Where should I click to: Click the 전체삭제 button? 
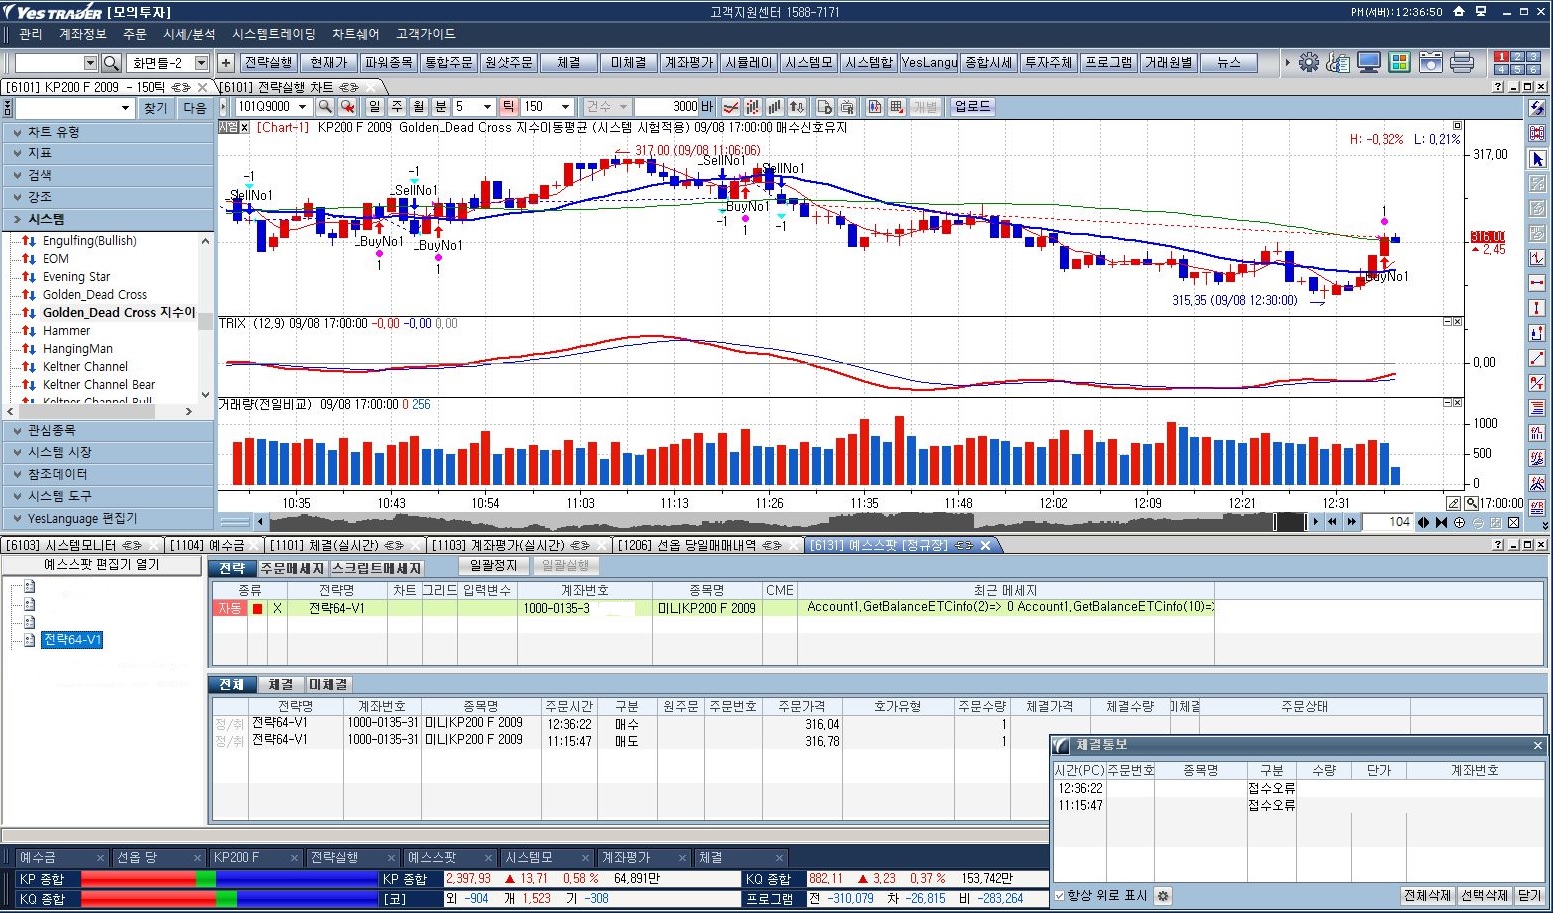(1427, 896)
